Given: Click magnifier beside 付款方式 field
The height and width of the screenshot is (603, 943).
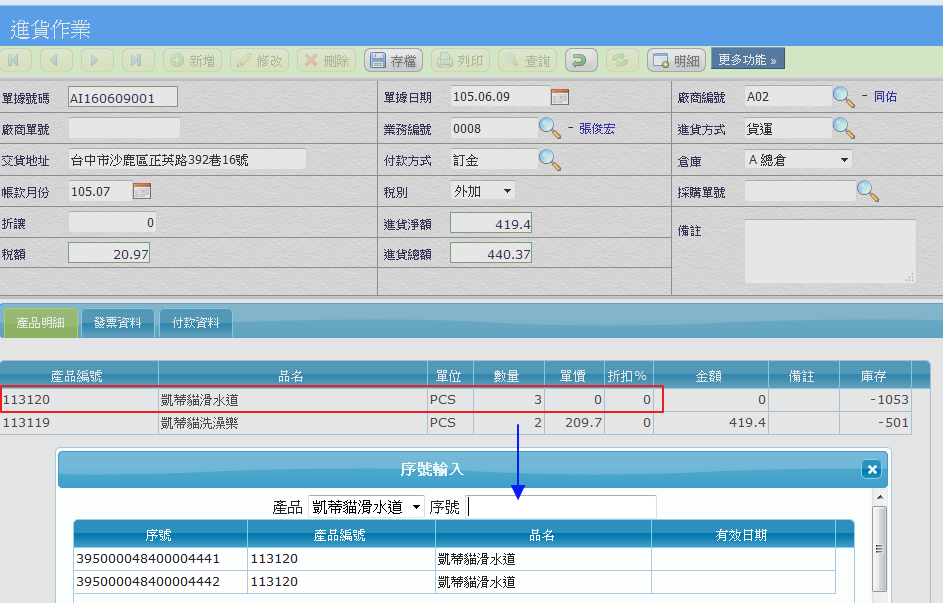Looking at the screenshot, I should (x=550, y=160).
